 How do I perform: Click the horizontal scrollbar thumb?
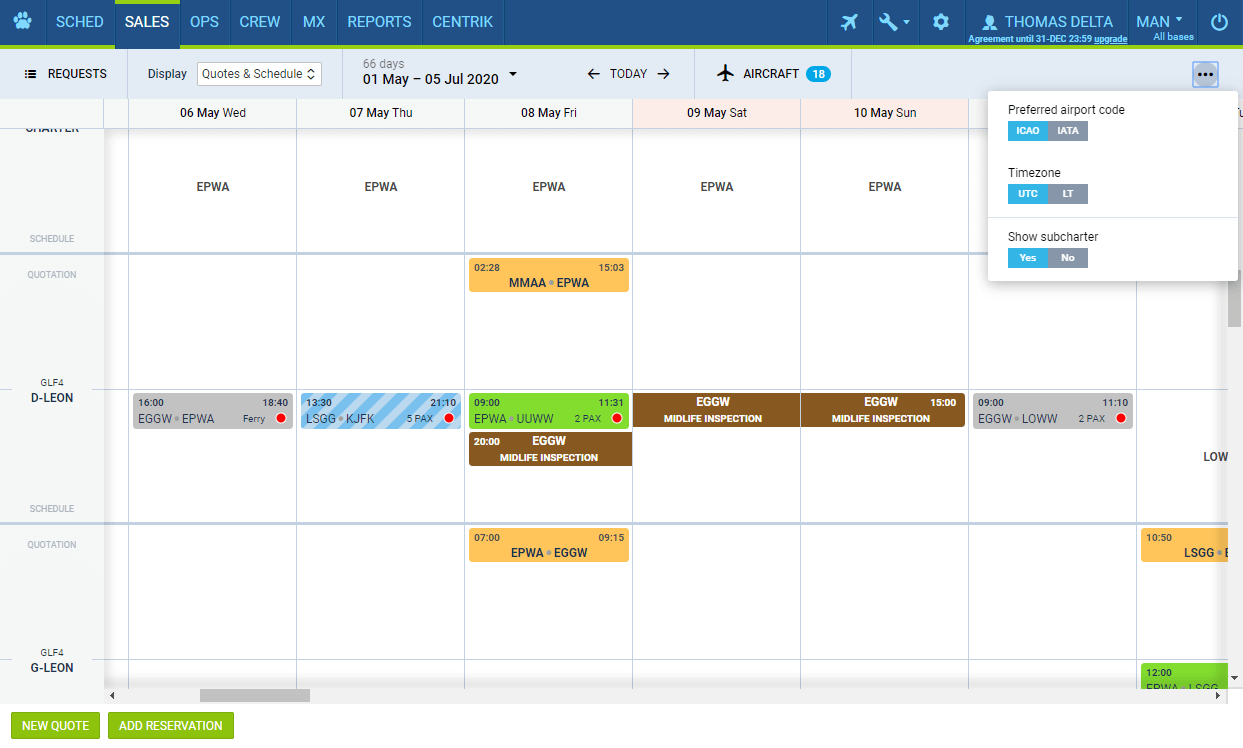pos(255,695)
